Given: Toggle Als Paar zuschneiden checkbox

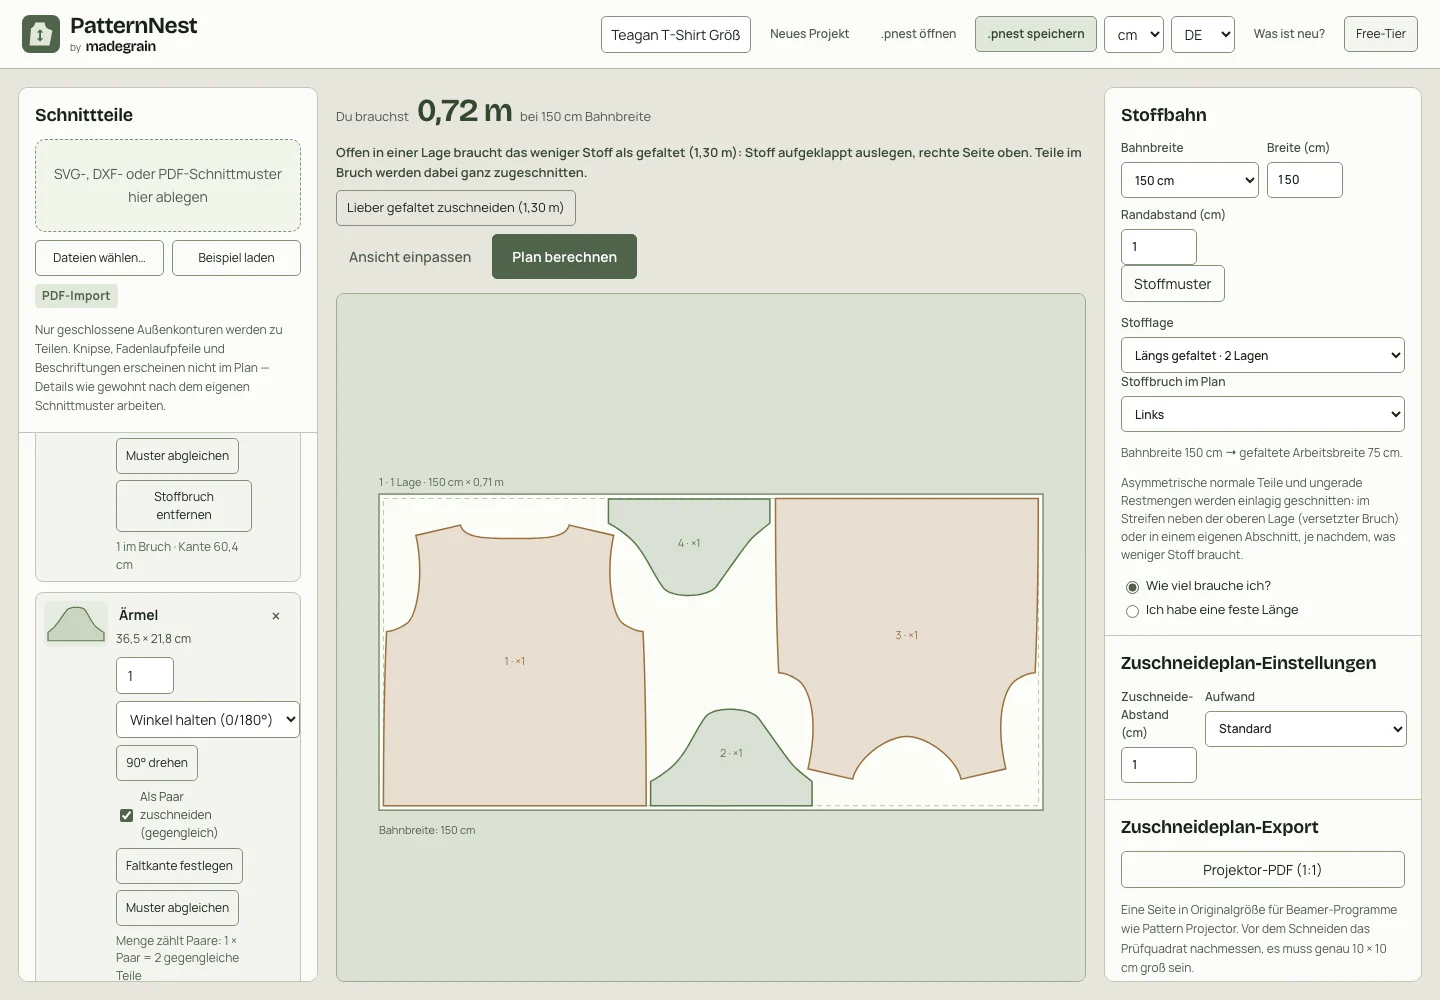Looking at the screenshot, I should [127, 815].
